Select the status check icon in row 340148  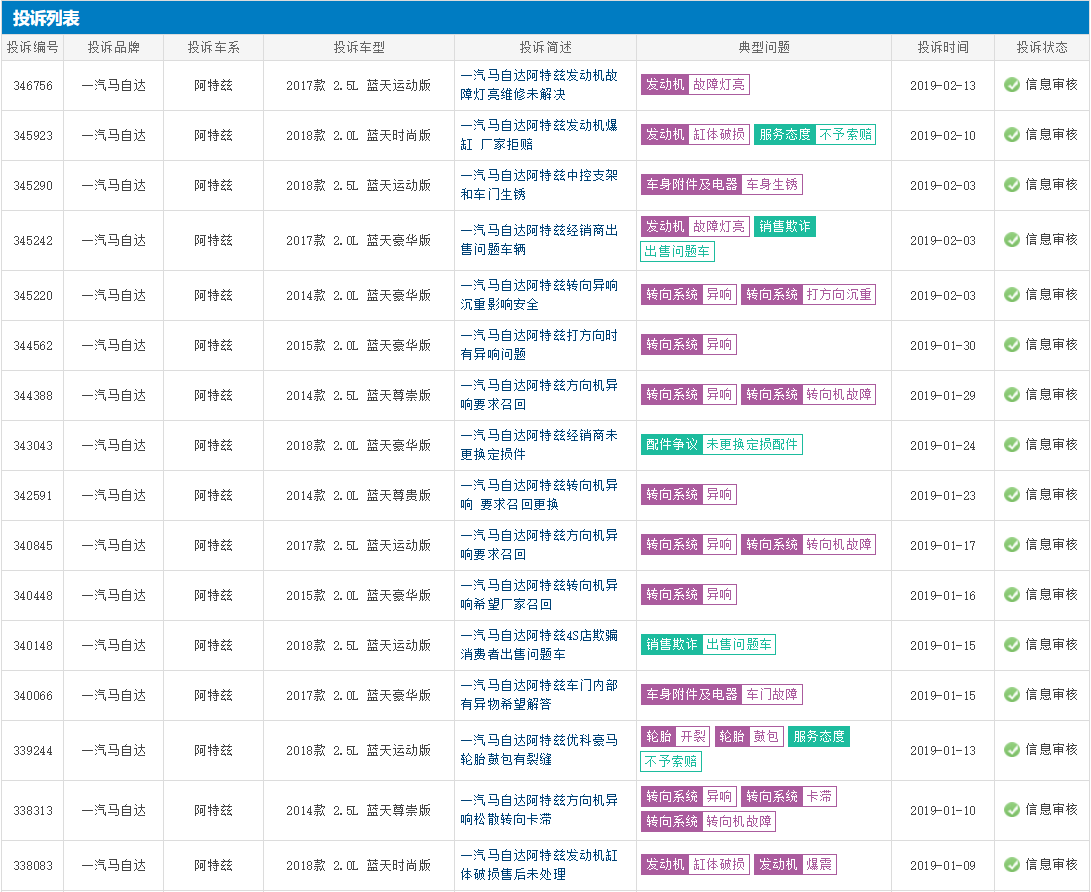(1012, 646)
